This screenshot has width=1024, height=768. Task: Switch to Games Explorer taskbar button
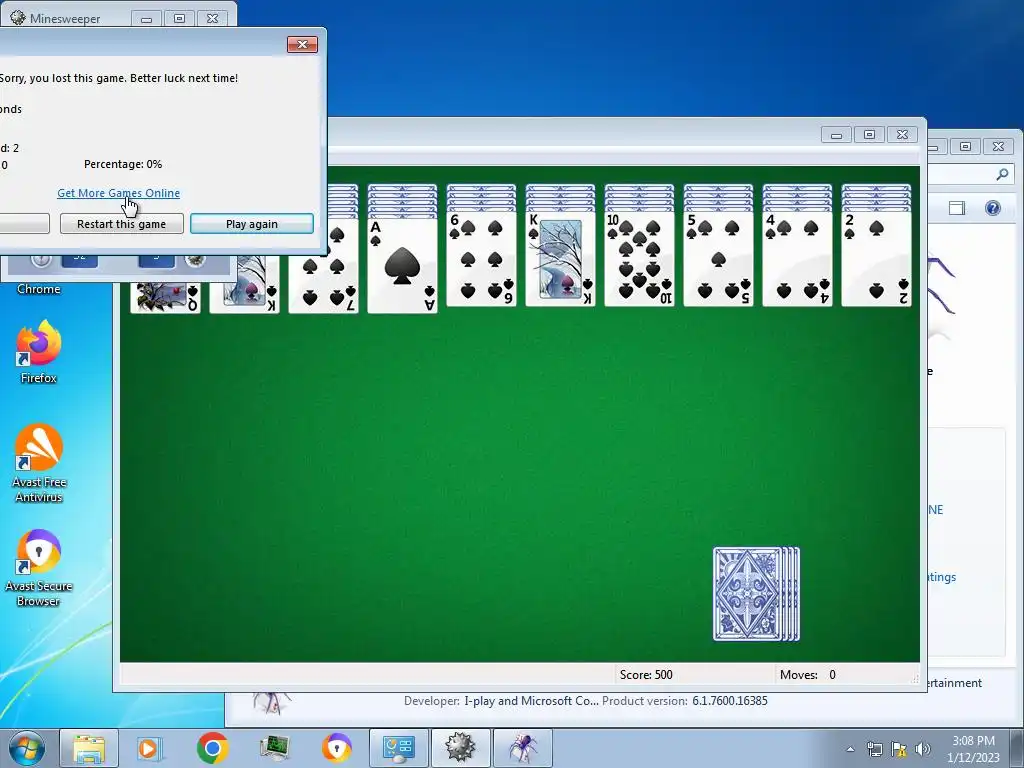pos(399,748)
